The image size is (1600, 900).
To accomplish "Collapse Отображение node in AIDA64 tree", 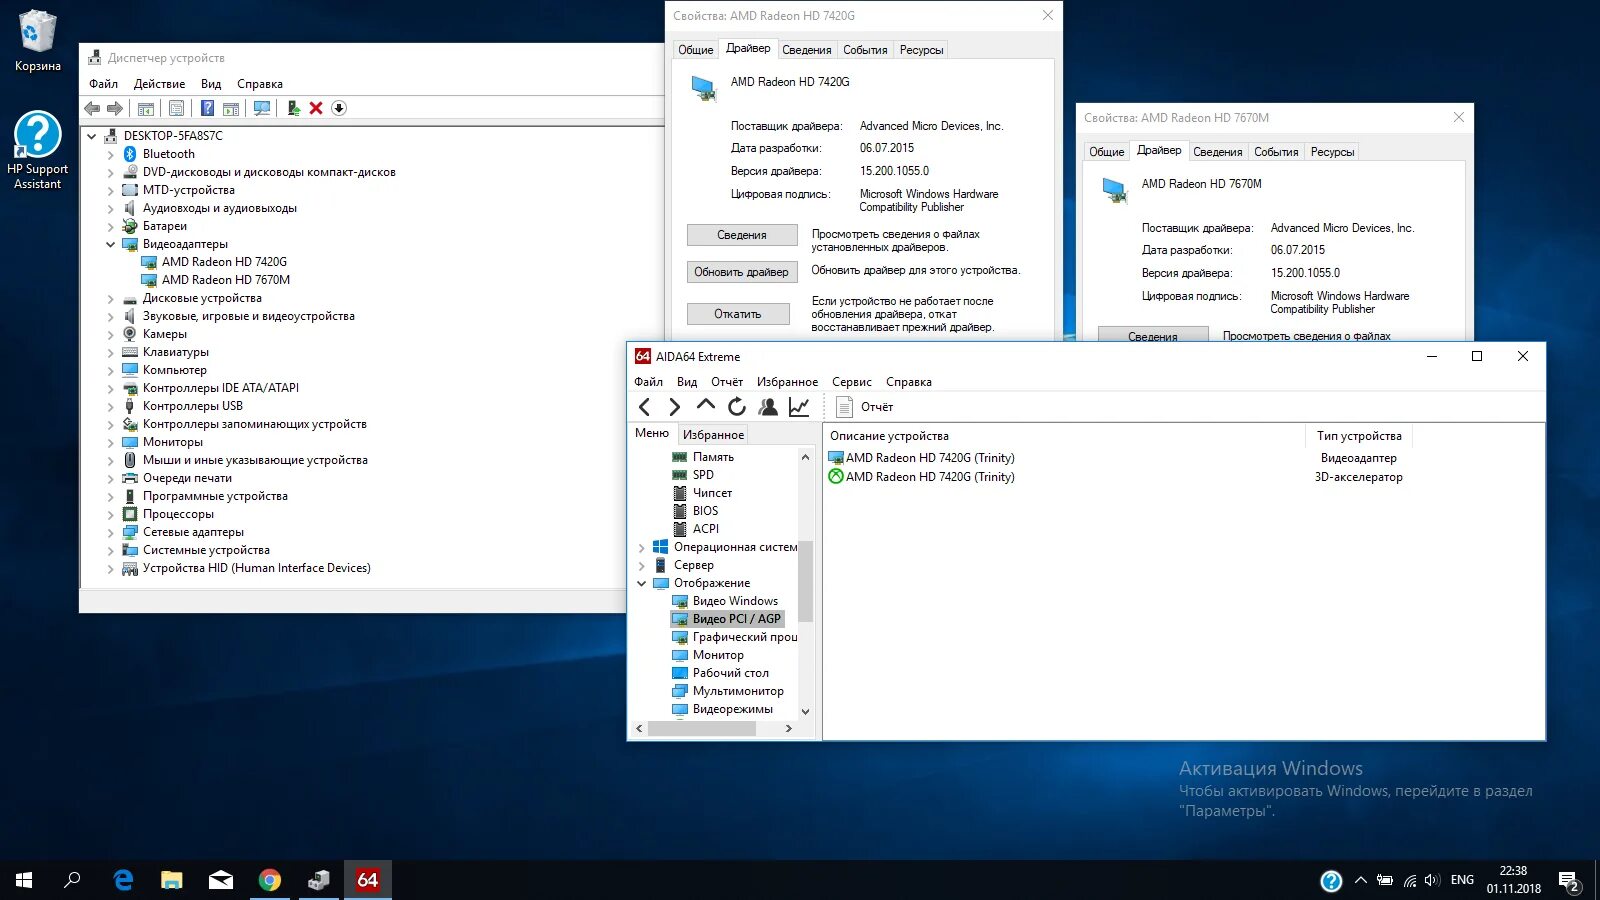I will [x=642, y=583].
